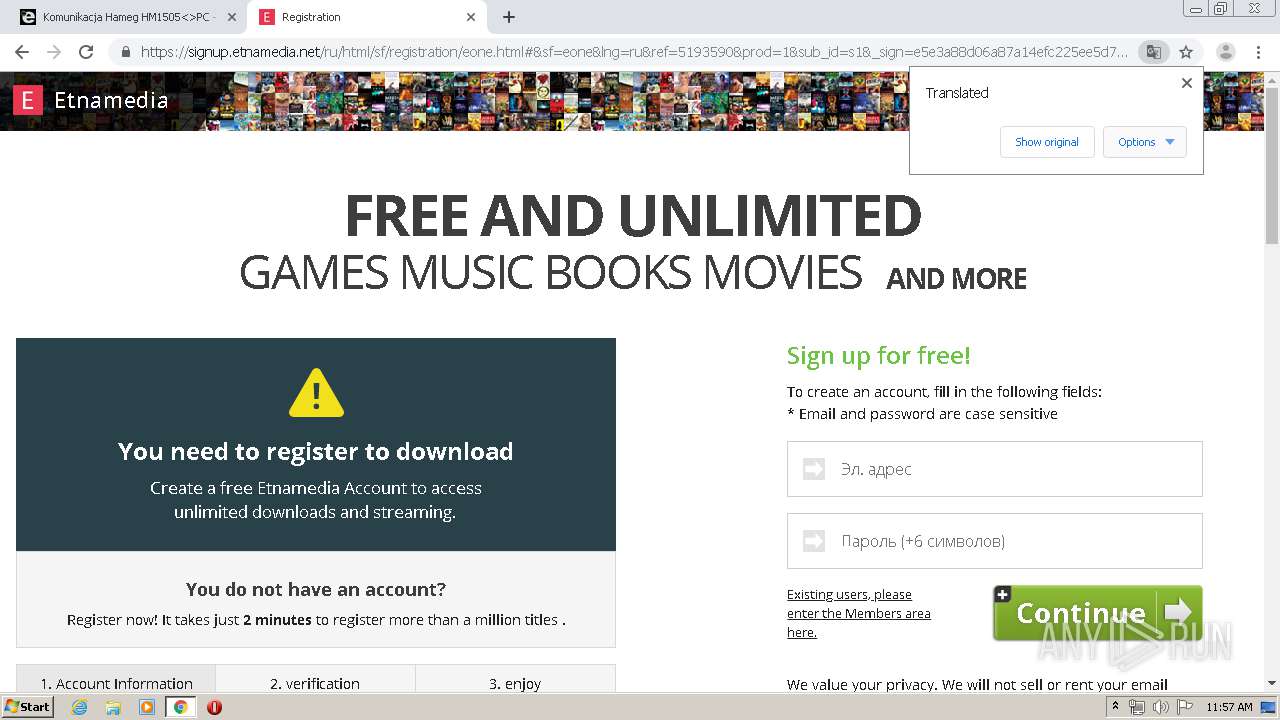Click the scrollbar down arrow
Viewport: 1280px width, 720px height.
pyautogui.click(x=1272, y=683)
